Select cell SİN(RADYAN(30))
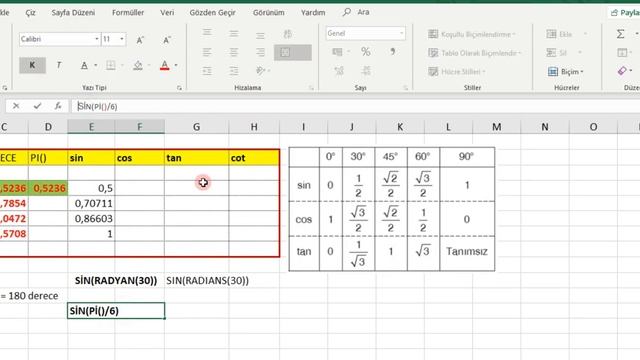The height and width of the screenshot is (360, 640). [116, 281]
